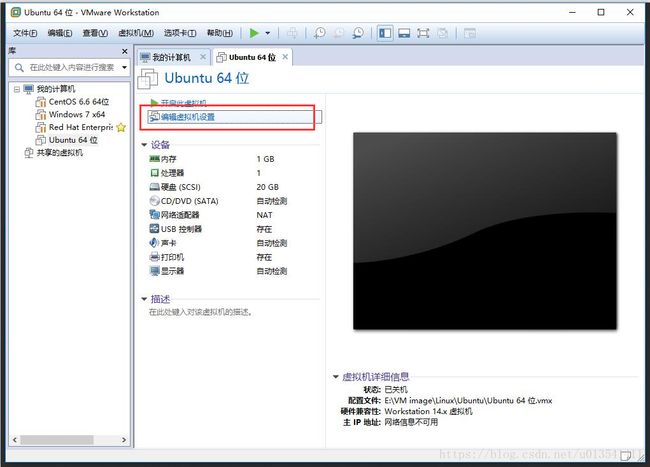The height and width of the screenshot is (467, 650).
Task: Select Windows 7 x64 virtual machine
Action: click(77, 114)
